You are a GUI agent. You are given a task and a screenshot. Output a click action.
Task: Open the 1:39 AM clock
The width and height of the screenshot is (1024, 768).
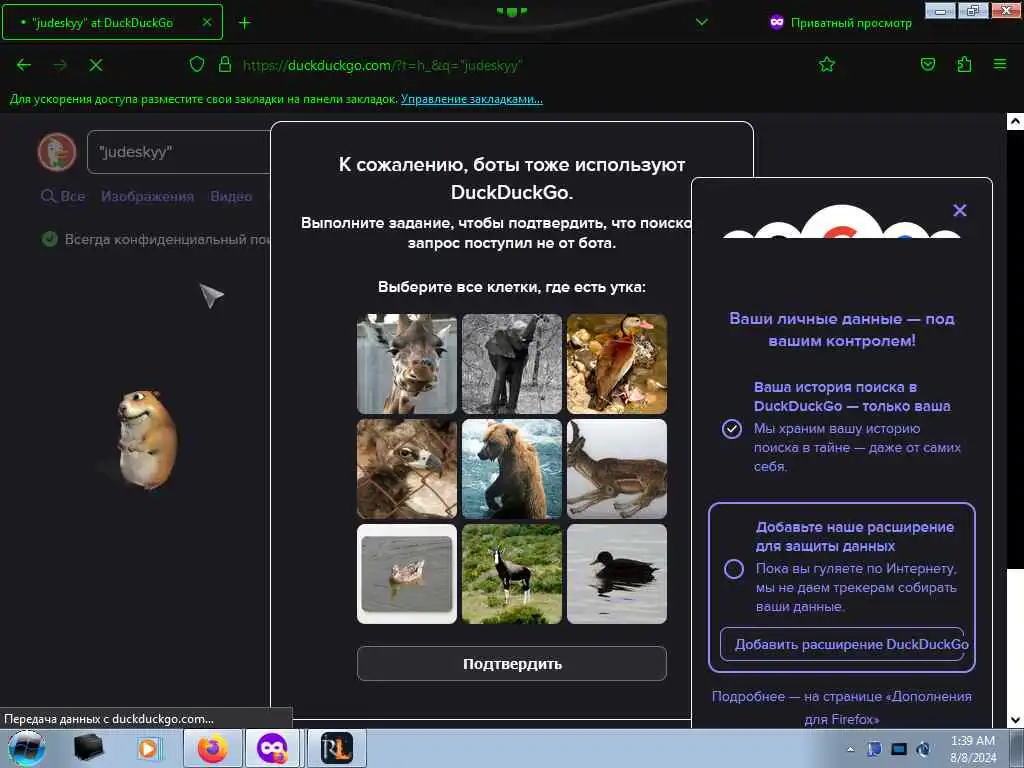coord(972,748)
